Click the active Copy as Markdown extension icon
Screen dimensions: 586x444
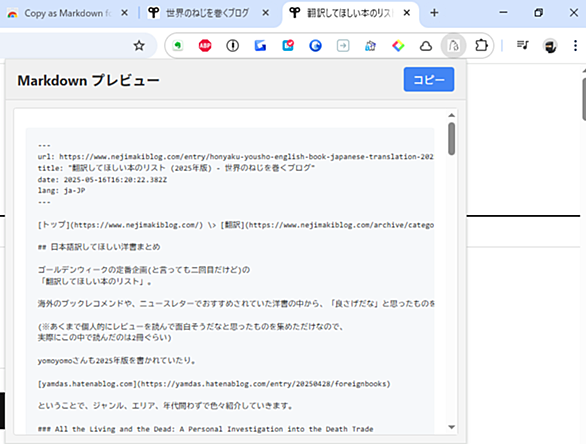tap(453, 46)
